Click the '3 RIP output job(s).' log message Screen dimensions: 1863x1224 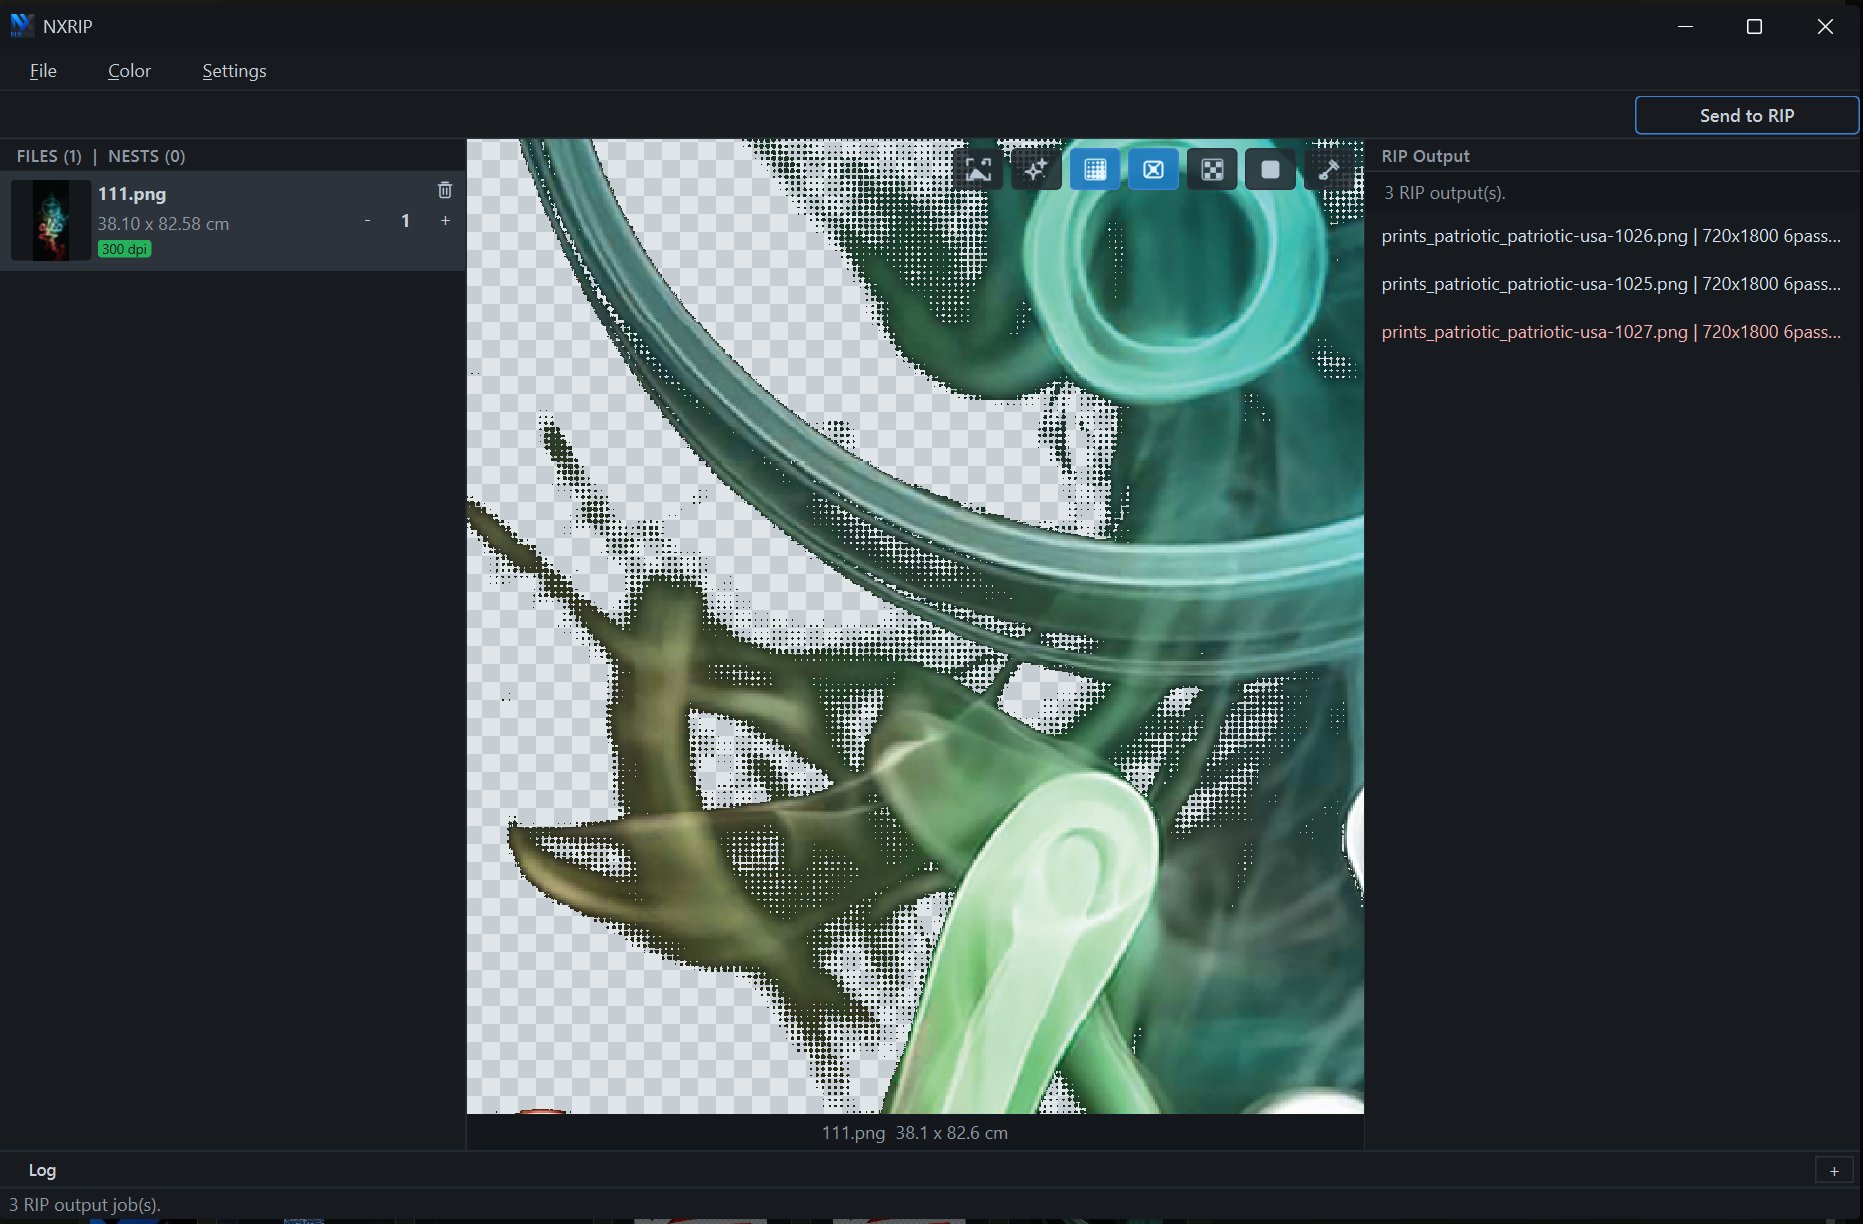pos(85,1205)
